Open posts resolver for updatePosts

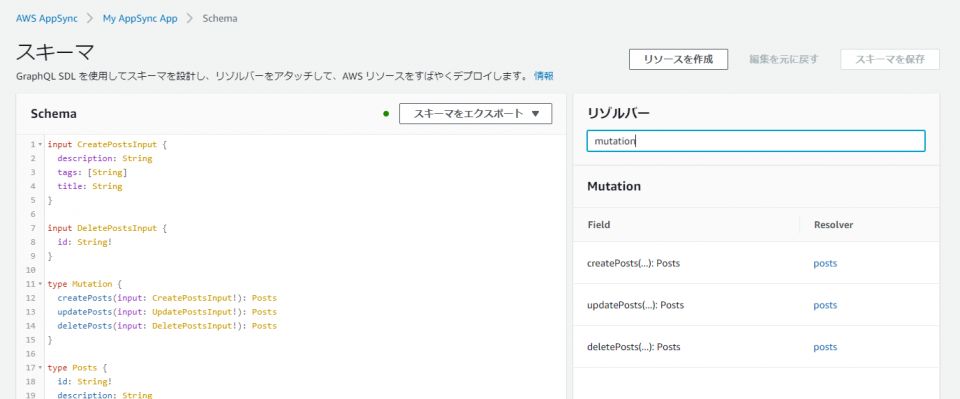point(825,305)
